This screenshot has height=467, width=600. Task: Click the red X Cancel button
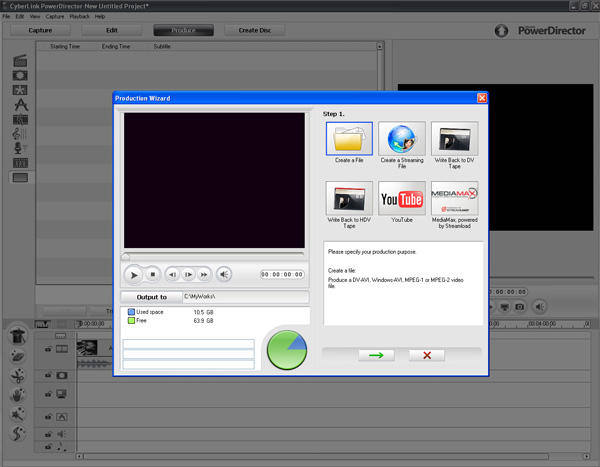pos(427,355)
